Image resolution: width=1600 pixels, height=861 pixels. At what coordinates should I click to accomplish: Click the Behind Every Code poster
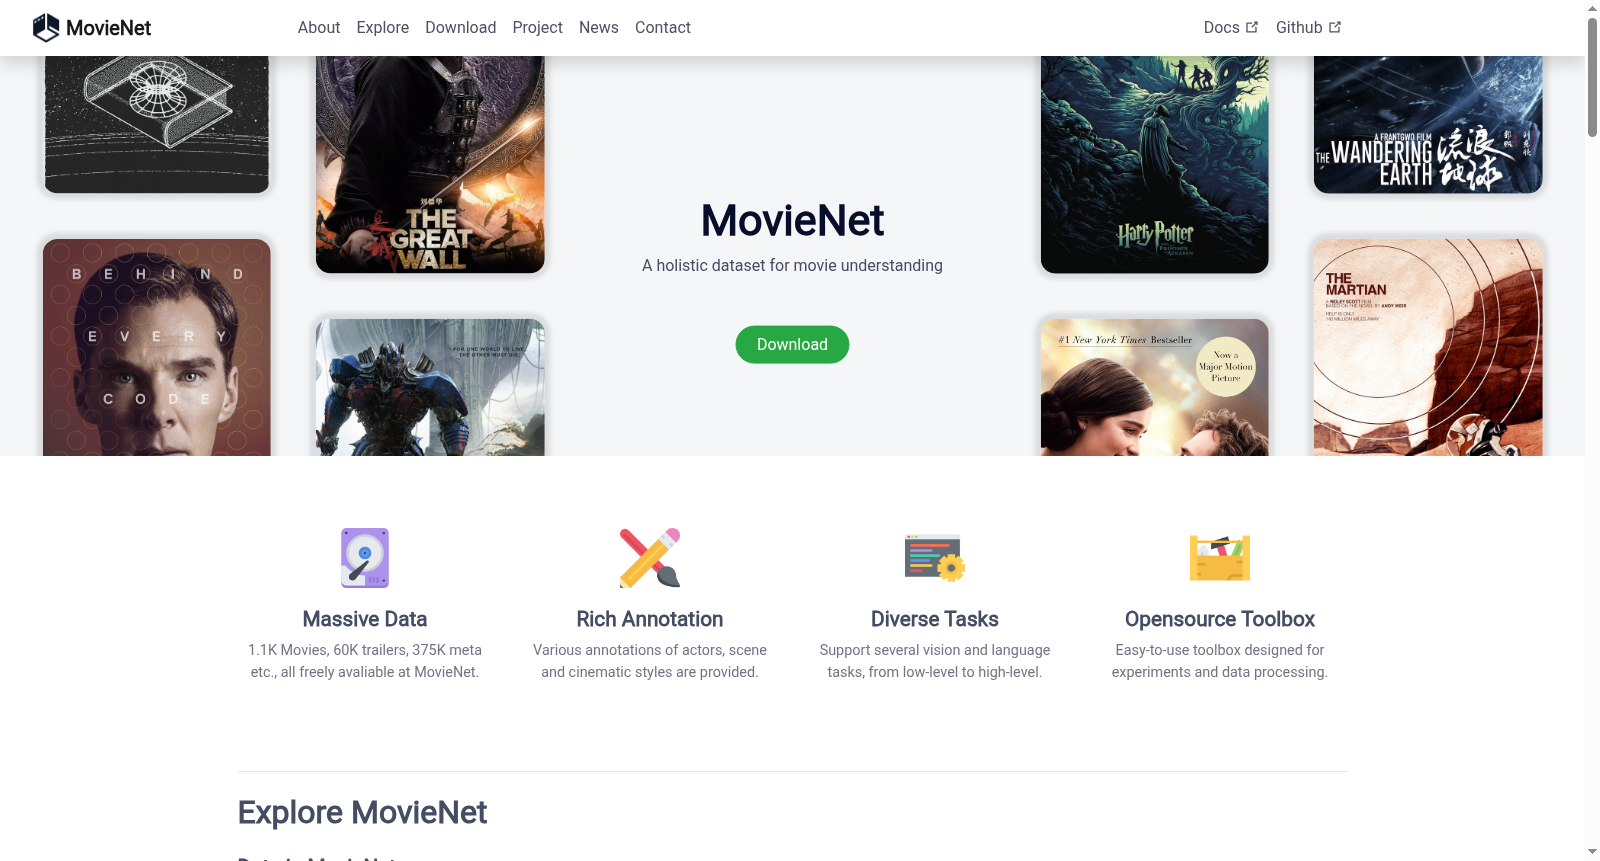(157, 347)
